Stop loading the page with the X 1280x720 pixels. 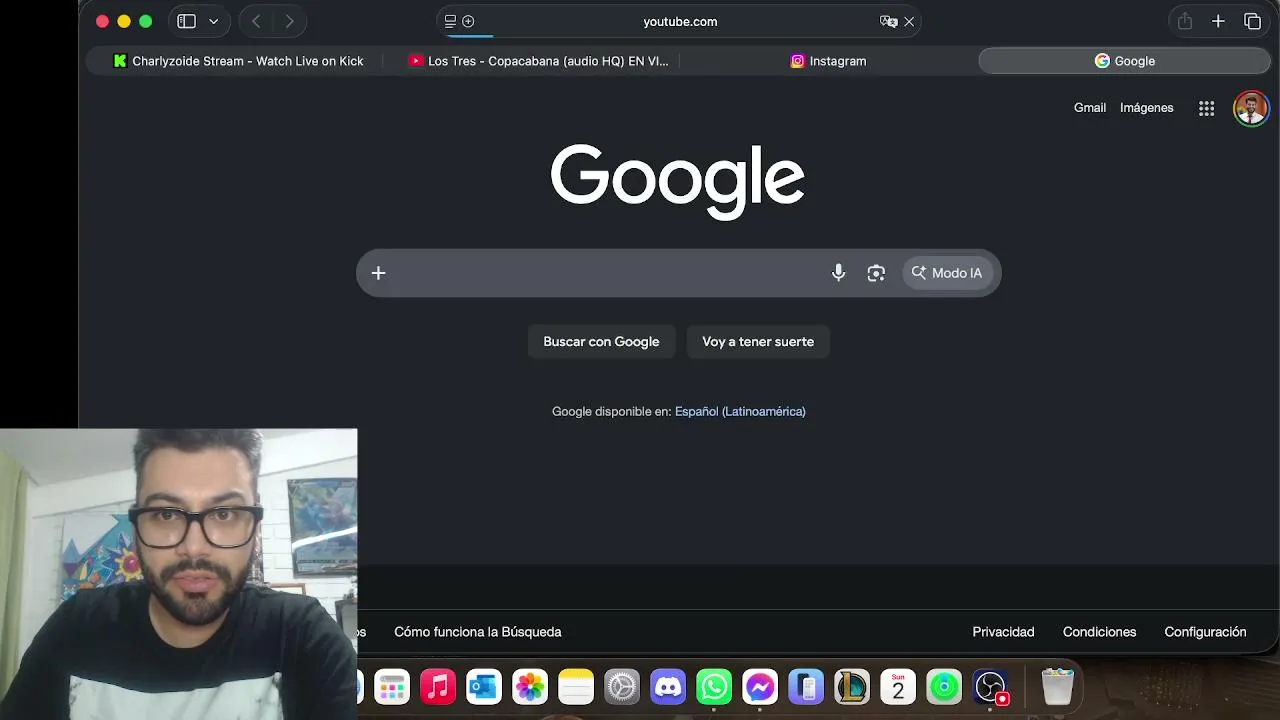909,21
